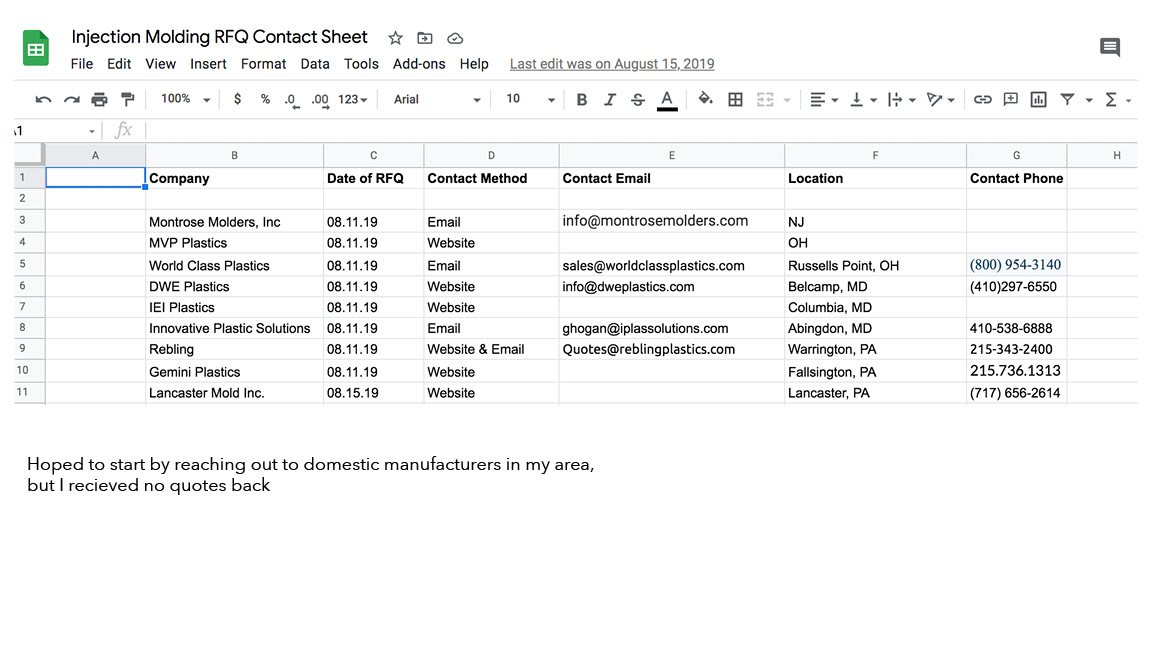The width and height of the screenshot is (1152, 648).
Task: Click the Insert comment icon
Action: pyautogui.click(x=1011, y=99)
